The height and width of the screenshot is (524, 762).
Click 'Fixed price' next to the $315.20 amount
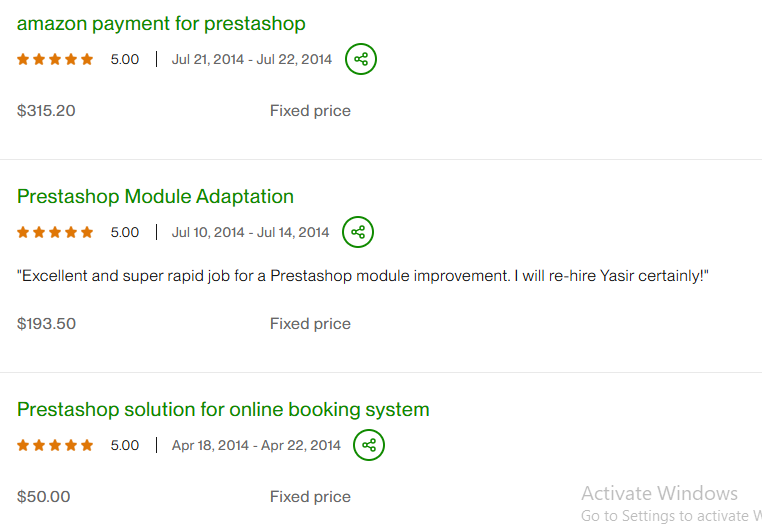click(x=310, y=111)
